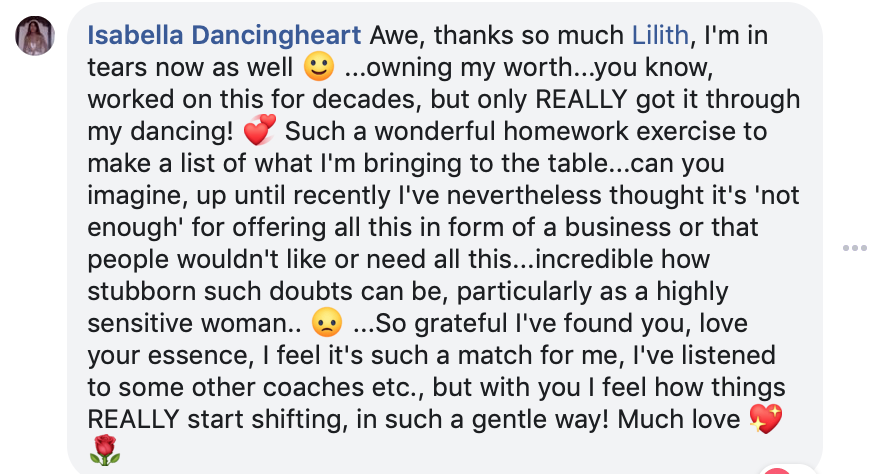876x474 pixels.
Task: Open Isabella Dancingheart's profile name link
Action: 224,36
